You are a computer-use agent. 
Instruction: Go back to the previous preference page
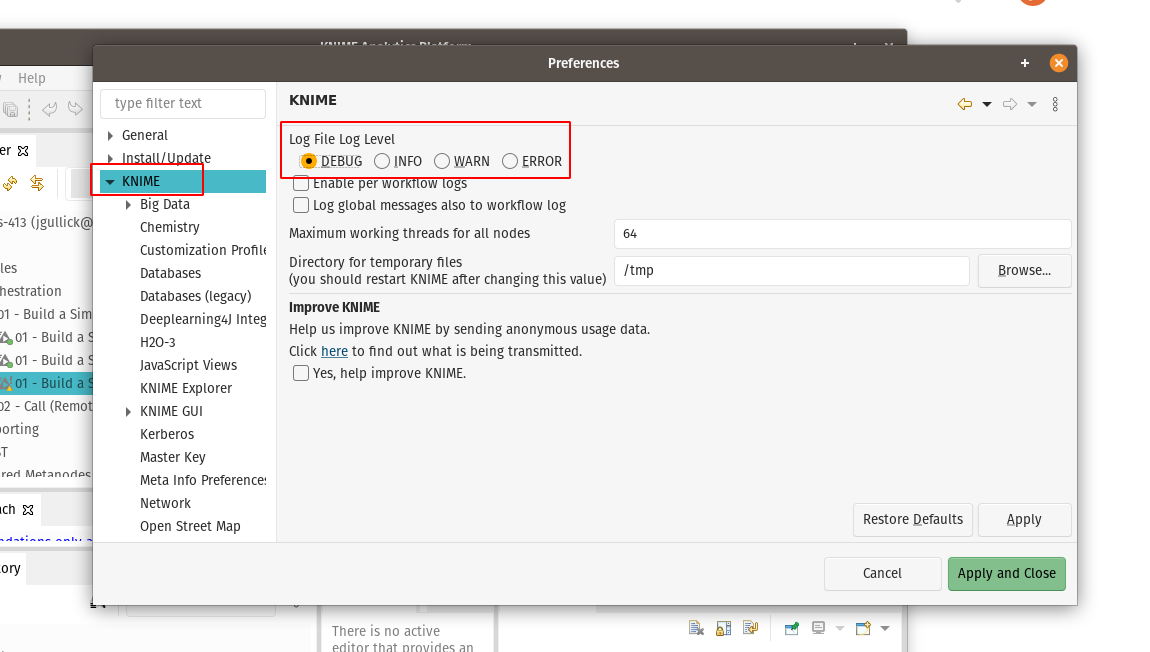pos(964,104)
